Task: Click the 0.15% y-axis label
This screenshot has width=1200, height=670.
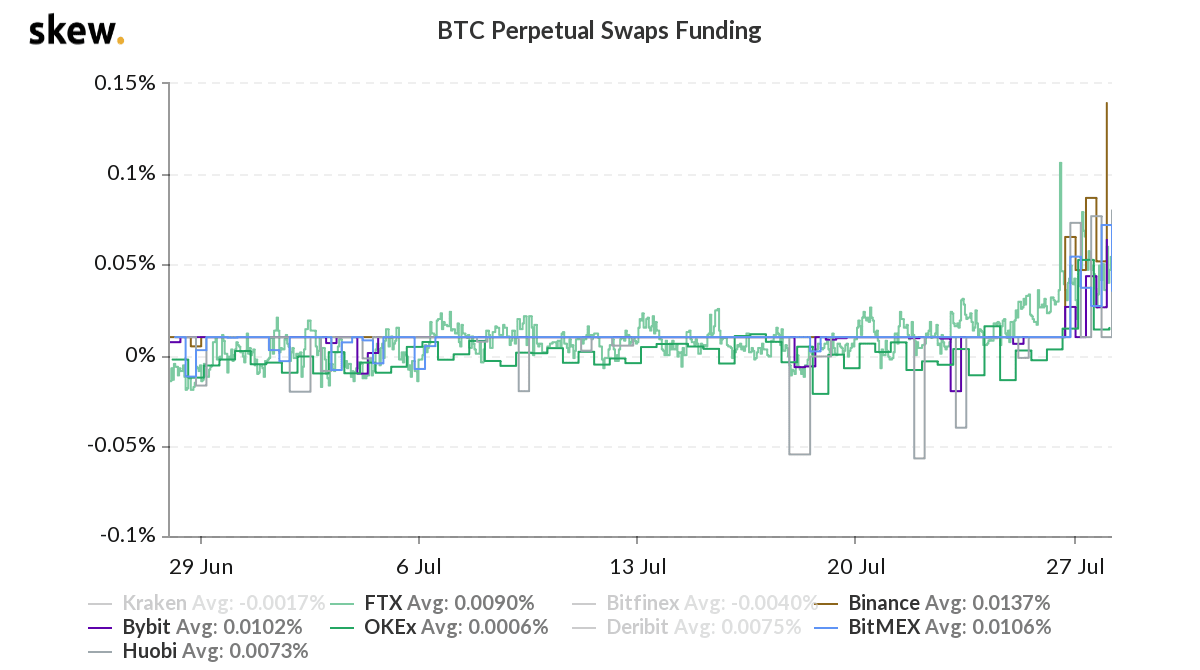Action: [x=125, y=83]
